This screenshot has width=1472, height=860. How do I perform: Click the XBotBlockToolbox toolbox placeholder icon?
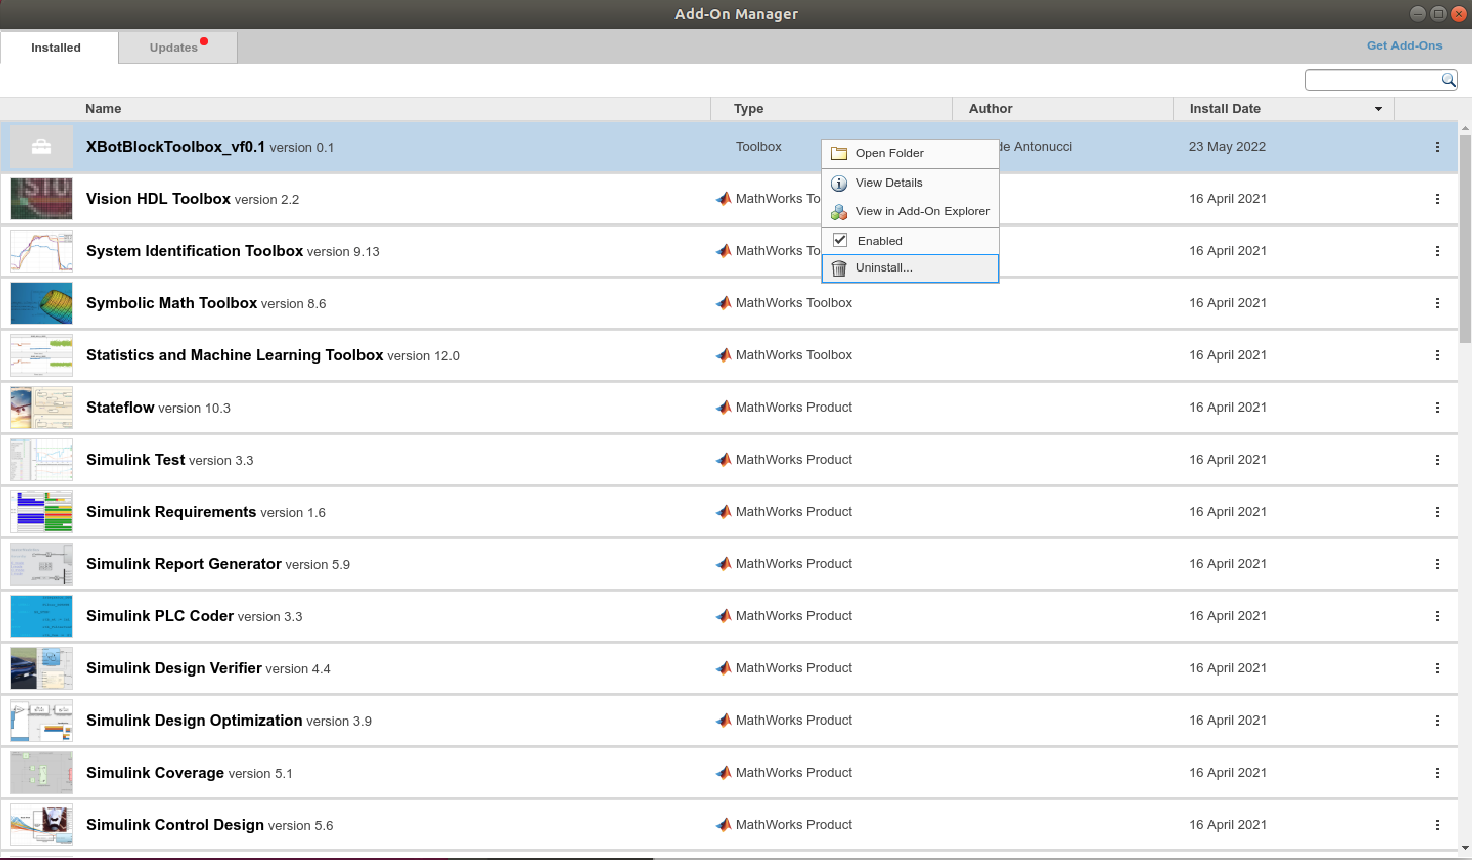pyautogui.click(x=41, y=147)
